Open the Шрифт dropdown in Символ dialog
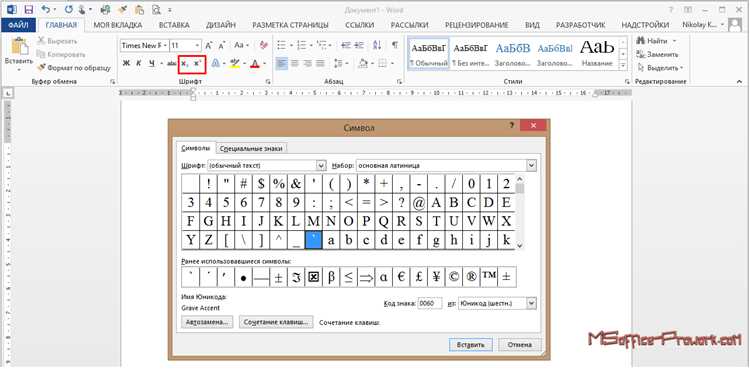Screen dimensions: 750x369 click(x=321, y=166)
